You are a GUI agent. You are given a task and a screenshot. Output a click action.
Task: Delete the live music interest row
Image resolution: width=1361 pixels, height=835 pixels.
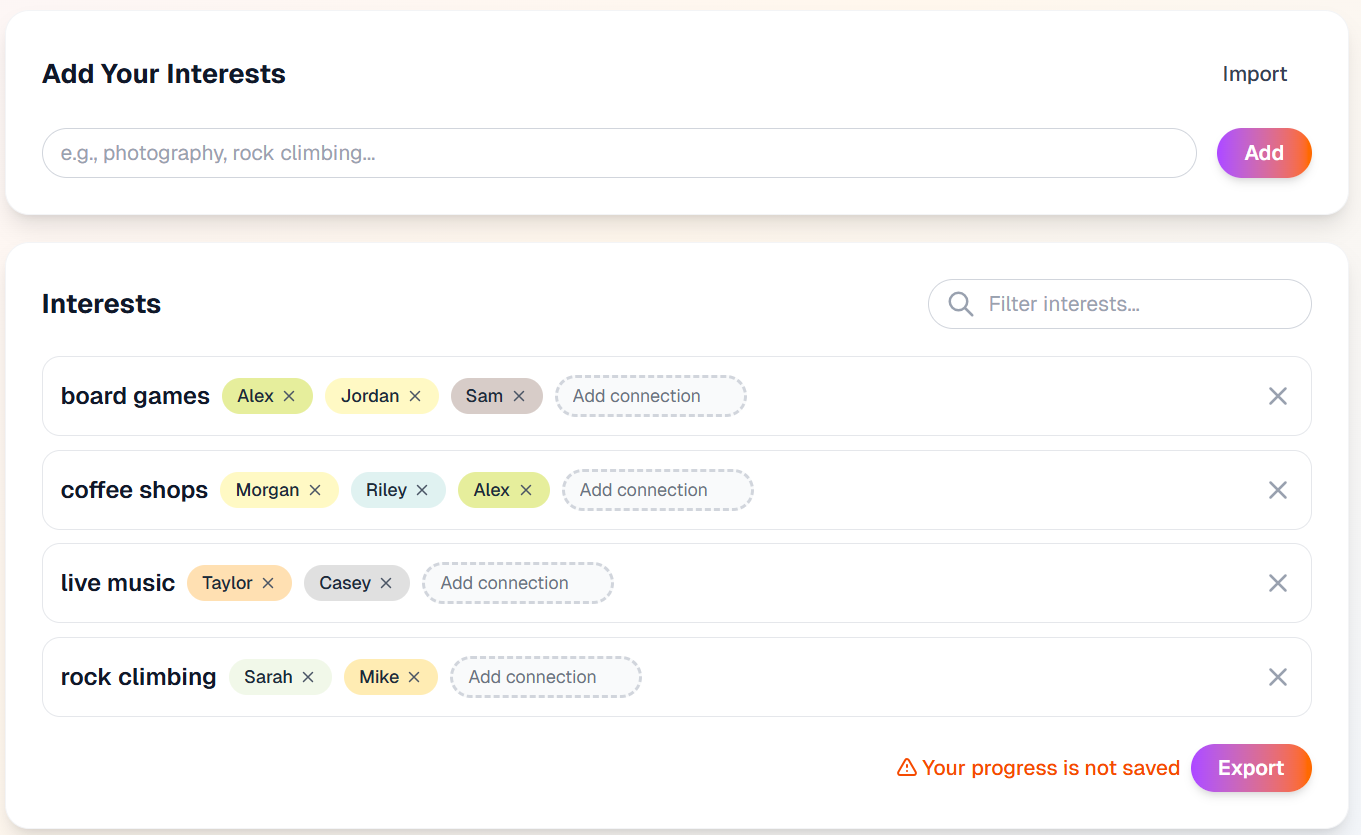tap(1277, 582)
